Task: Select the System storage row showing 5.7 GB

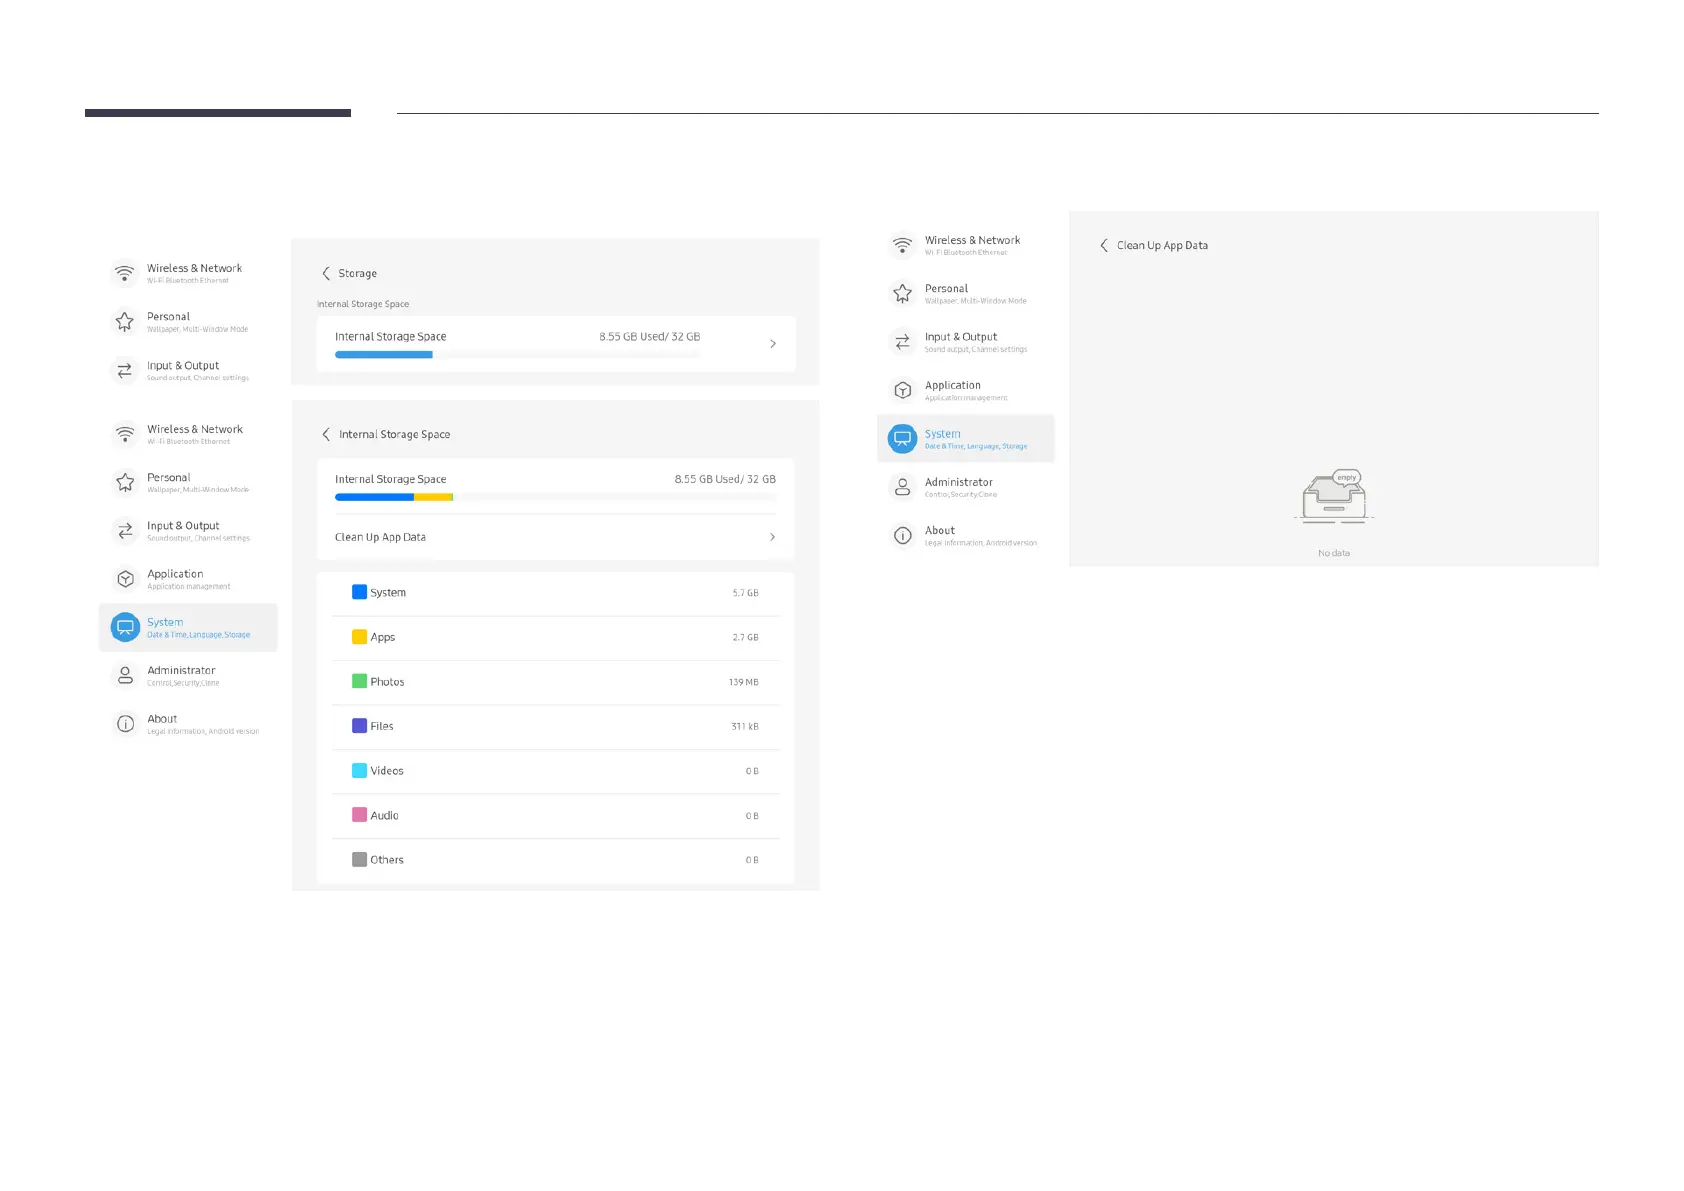Action: click(555, 593)
